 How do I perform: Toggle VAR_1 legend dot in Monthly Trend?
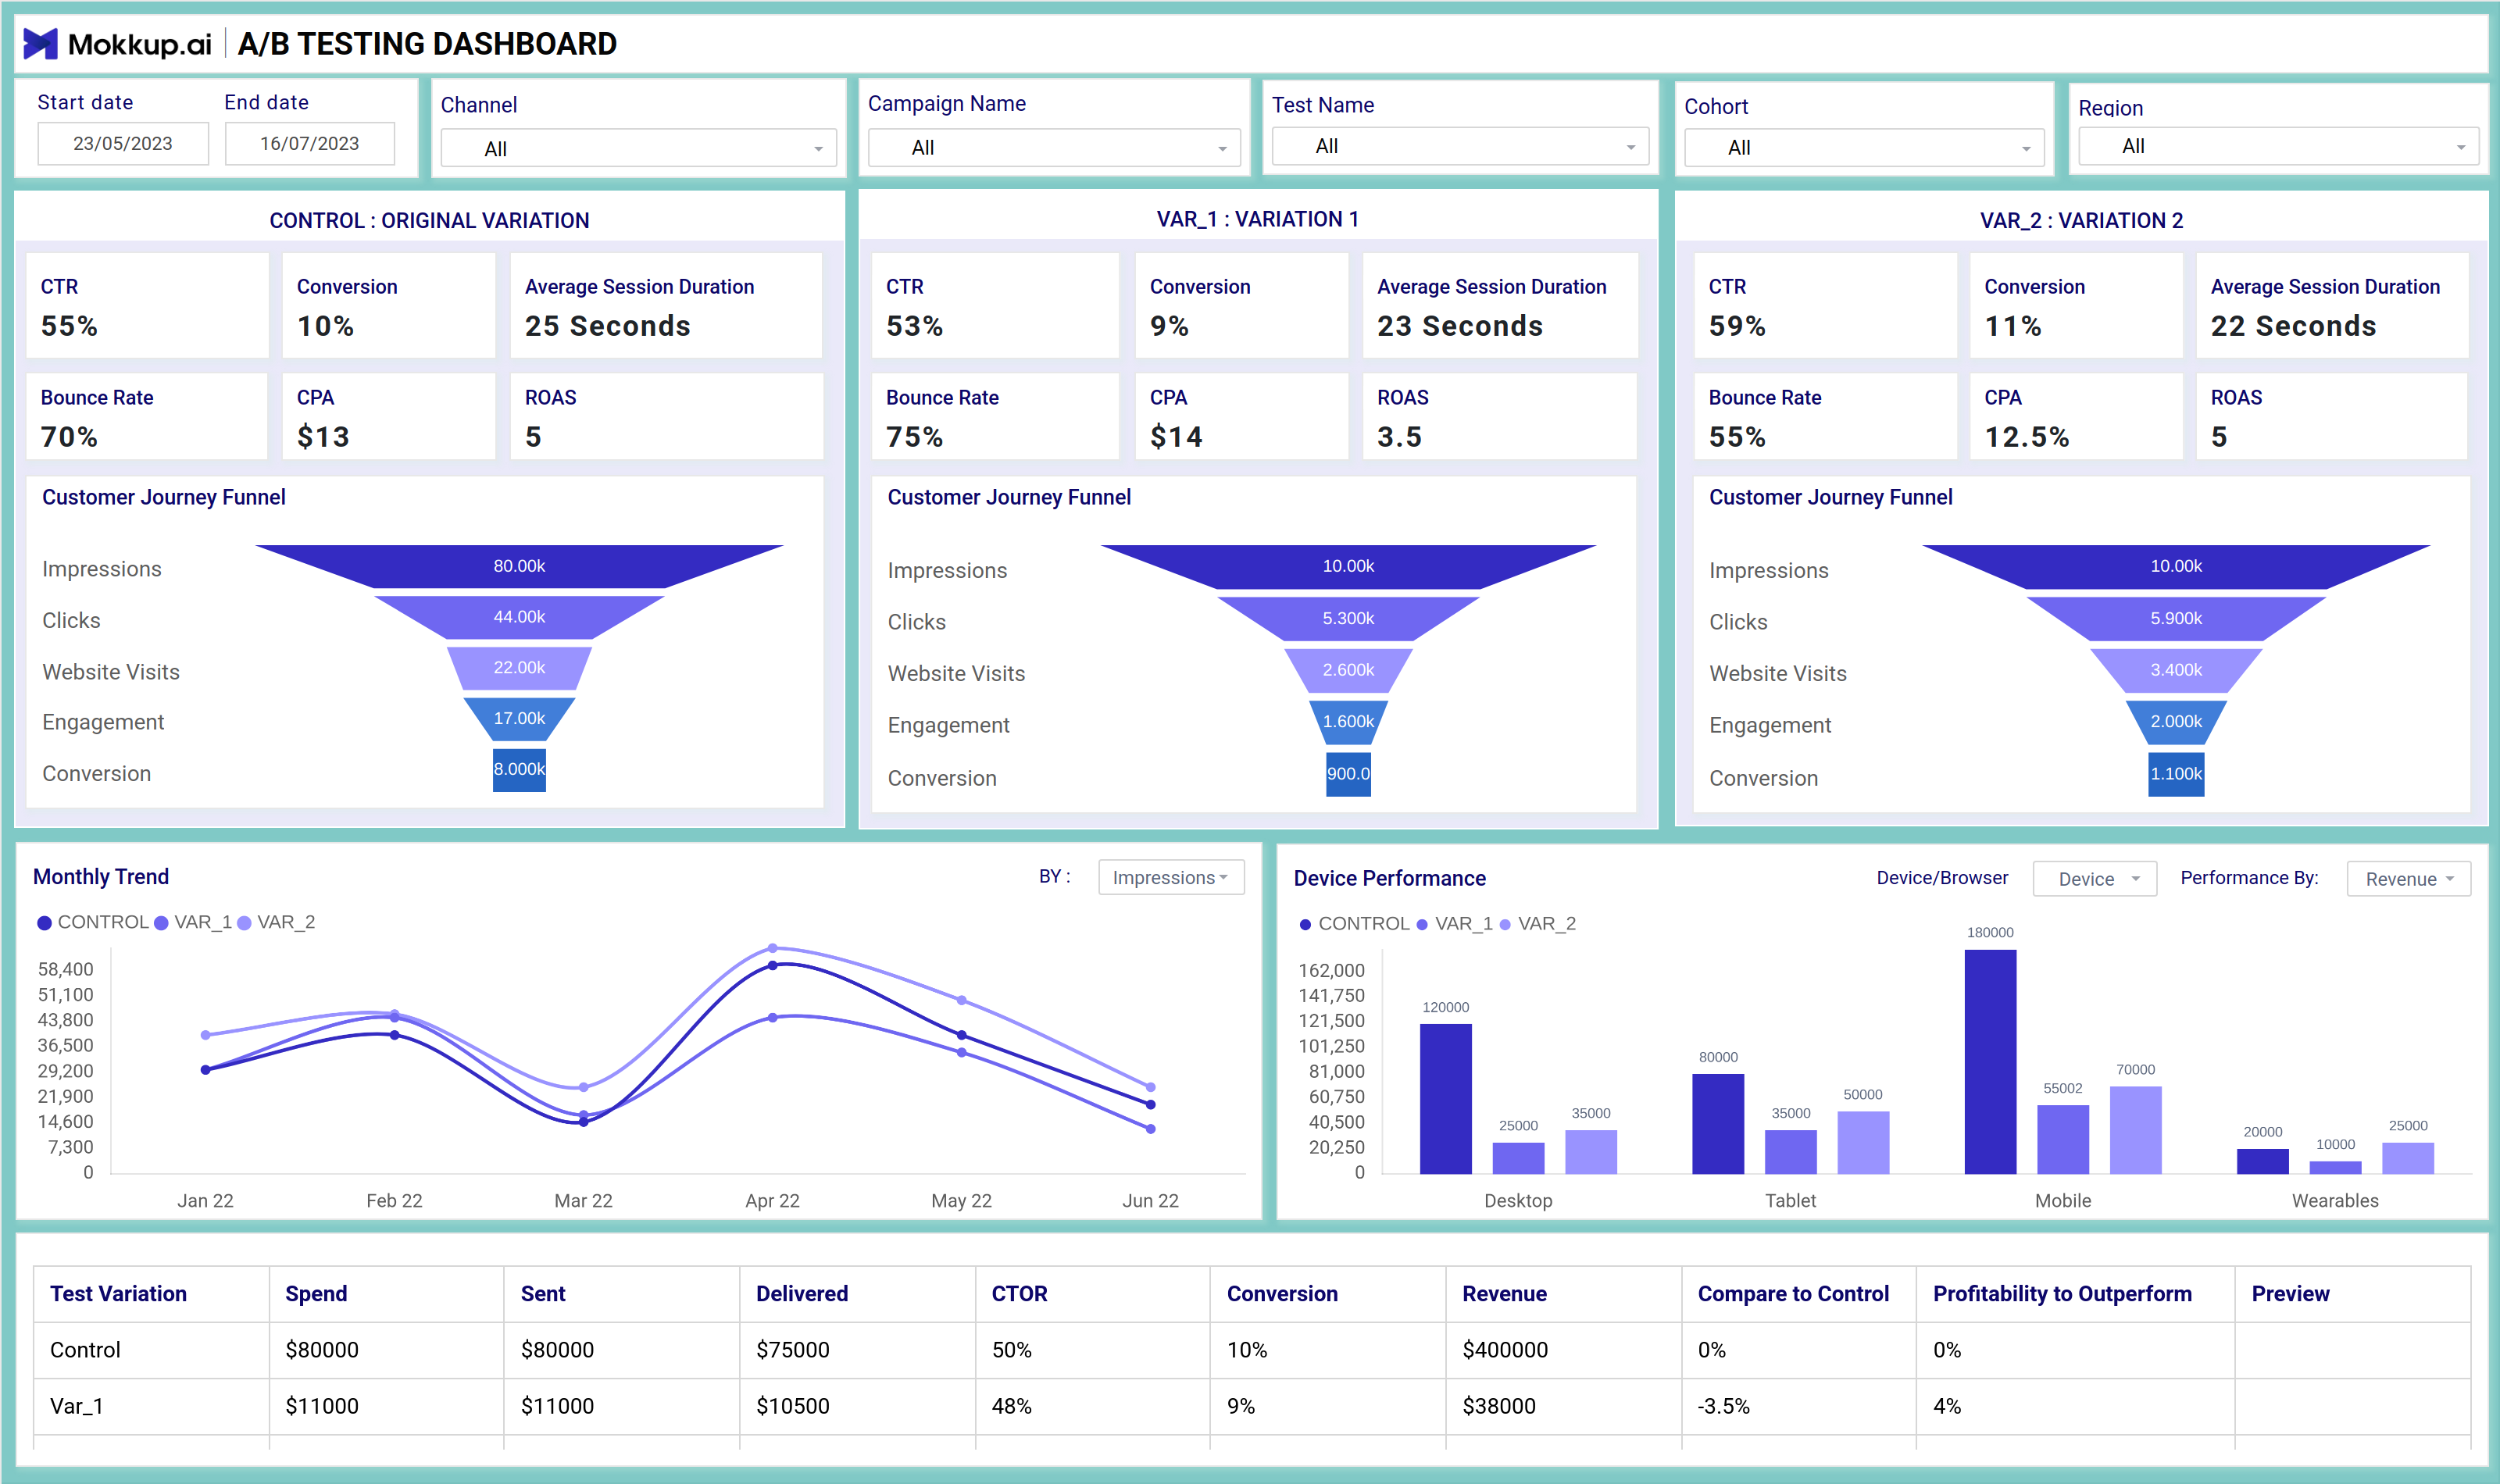click(x=161, y=922)
